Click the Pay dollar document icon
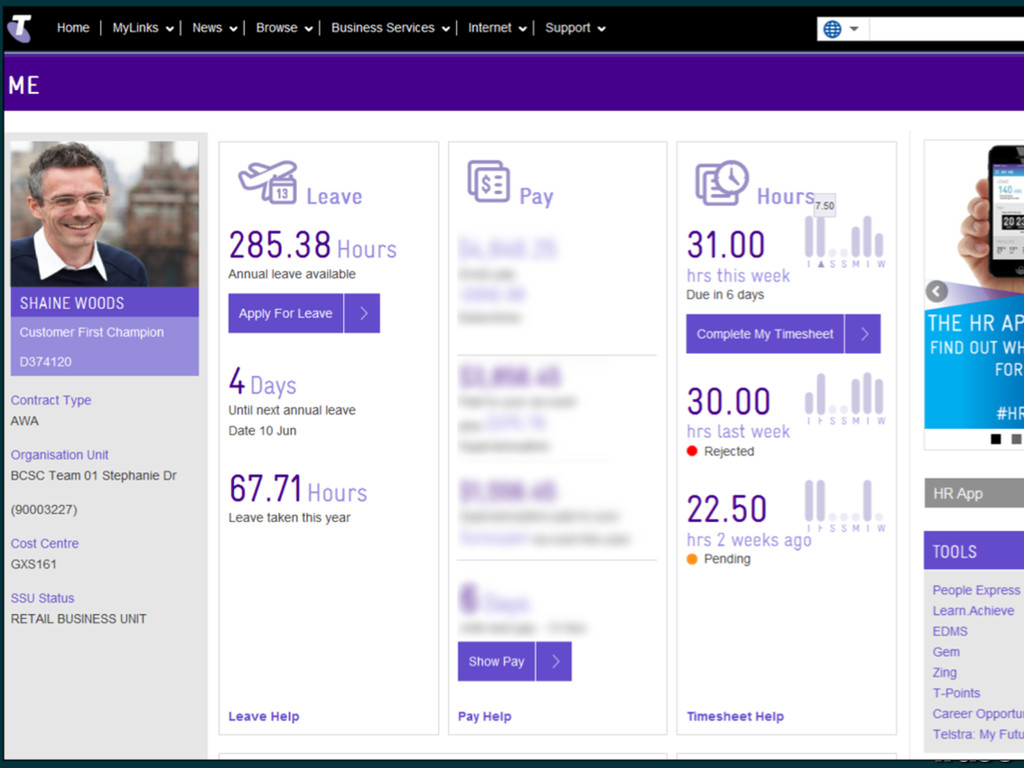This screenshot has height=768, width=1024. 488,182
